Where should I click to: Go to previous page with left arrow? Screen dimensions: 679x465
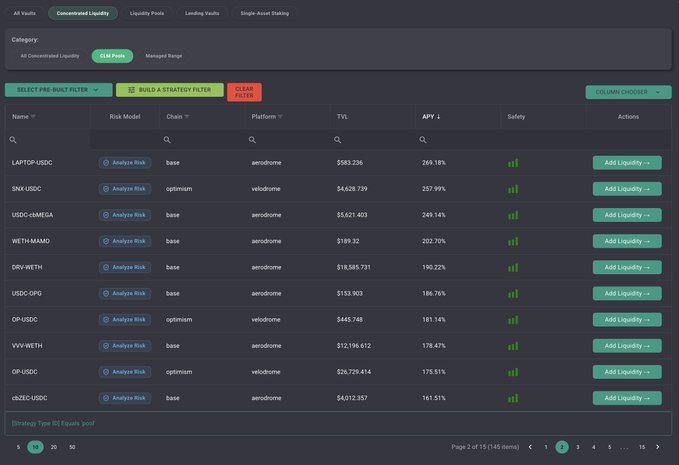click(530, 447)
